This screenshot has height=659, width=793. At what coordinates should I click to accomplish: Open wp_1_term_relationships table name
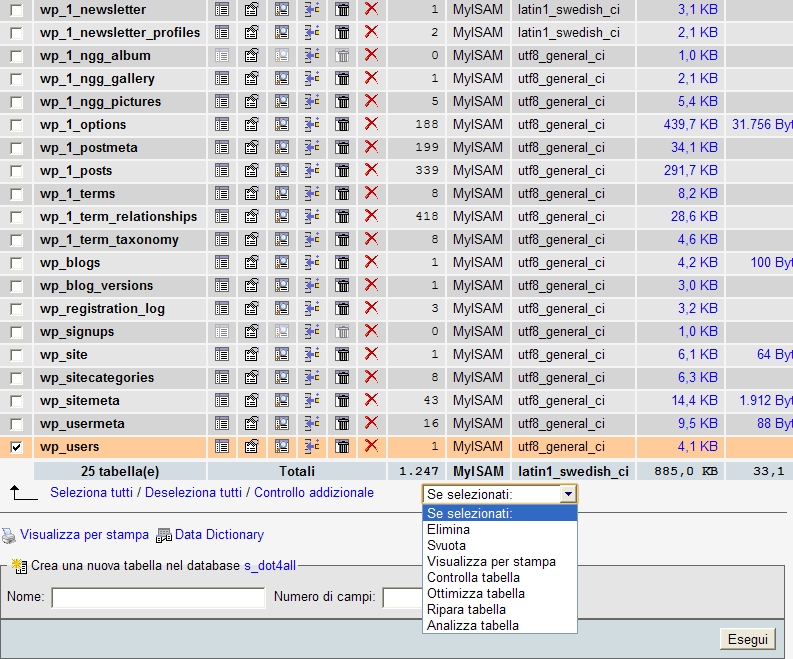click(118, 216)
